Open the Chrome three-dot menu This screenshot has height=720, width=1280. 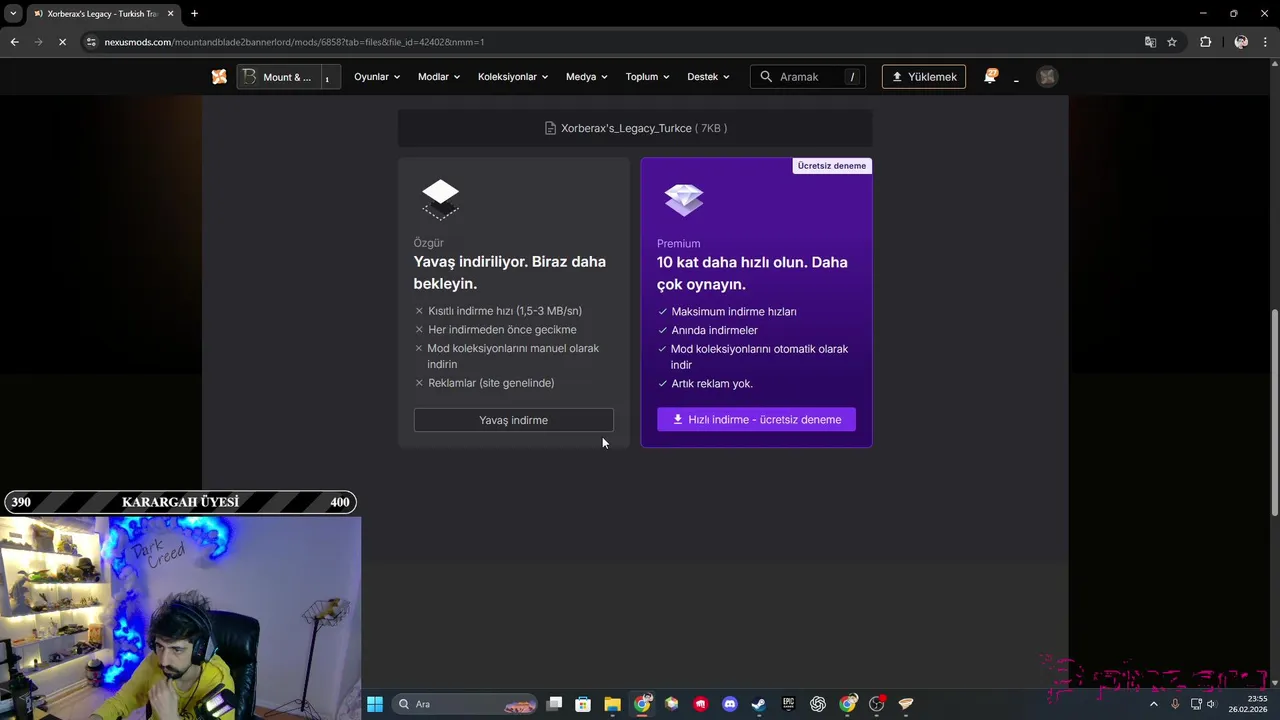(1266, 42)
